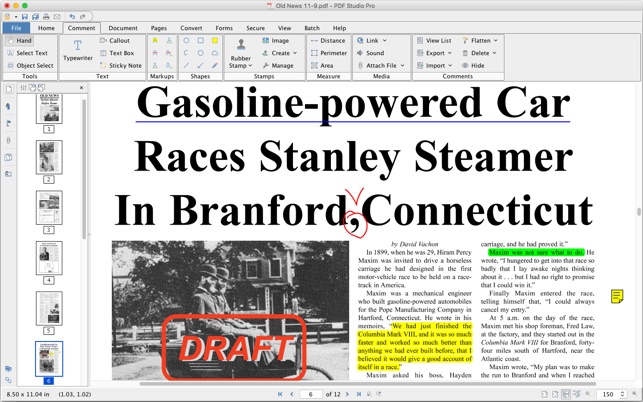Select the yellow rectangle shape swatch

[214, 41]
